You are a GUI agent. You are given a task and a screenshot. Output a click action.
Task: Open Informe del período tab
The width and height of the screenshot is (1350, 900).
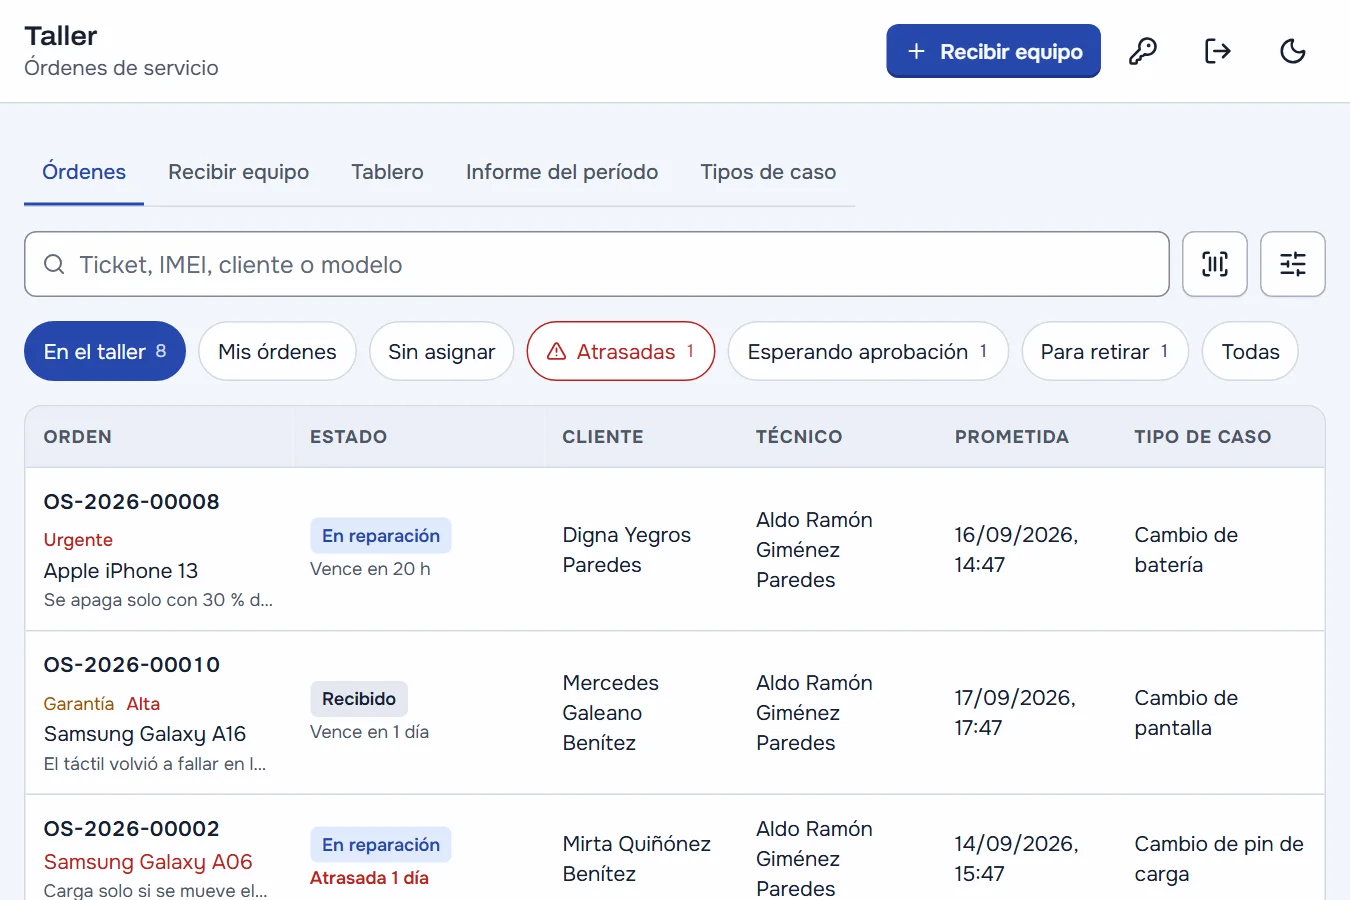(x=562, y=172)
